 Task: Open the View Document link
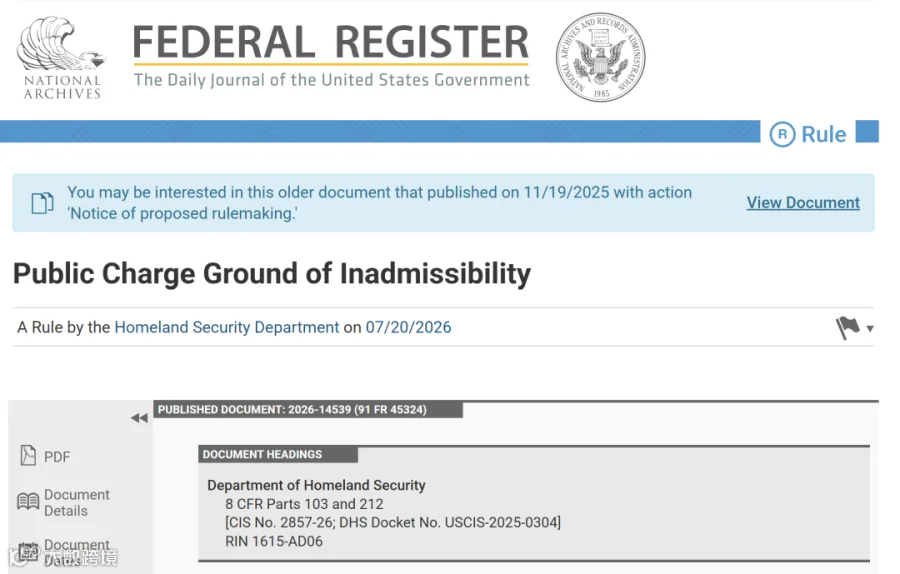tap(803, 203)
